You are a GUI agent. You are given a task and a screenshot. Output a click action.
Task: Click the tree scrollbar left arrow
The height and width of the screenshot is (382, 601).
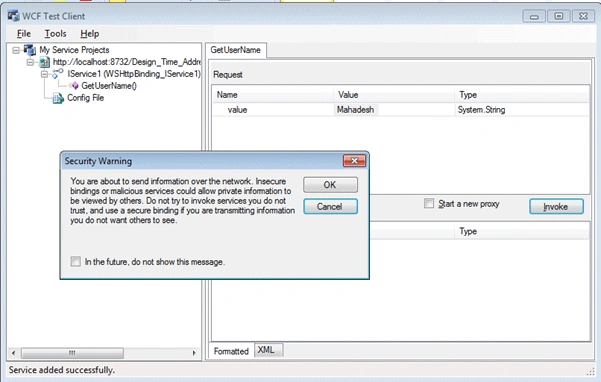click(14, 353)
